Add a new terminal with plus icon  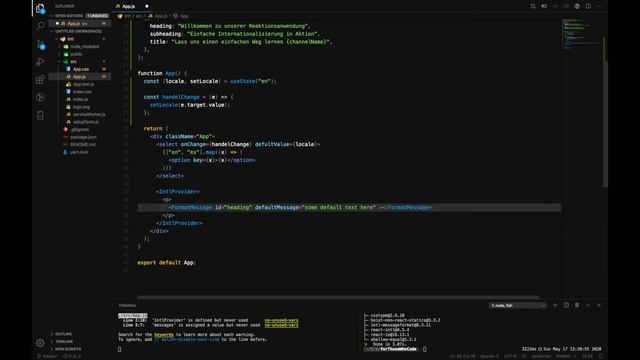pos(555,305)
